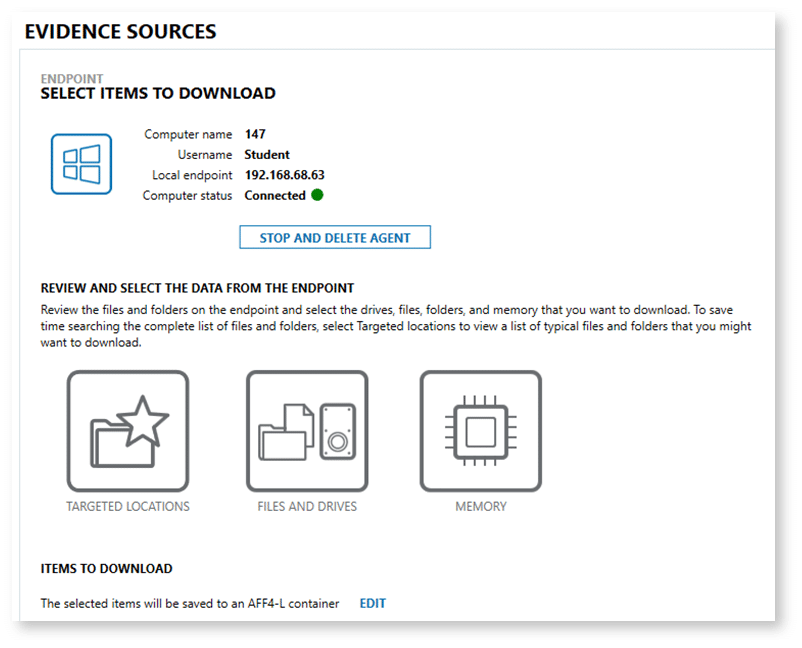This screenshot has height=648, width=802.
Task: Click the Evidence Sources page title
Action: tap(119, 31)
